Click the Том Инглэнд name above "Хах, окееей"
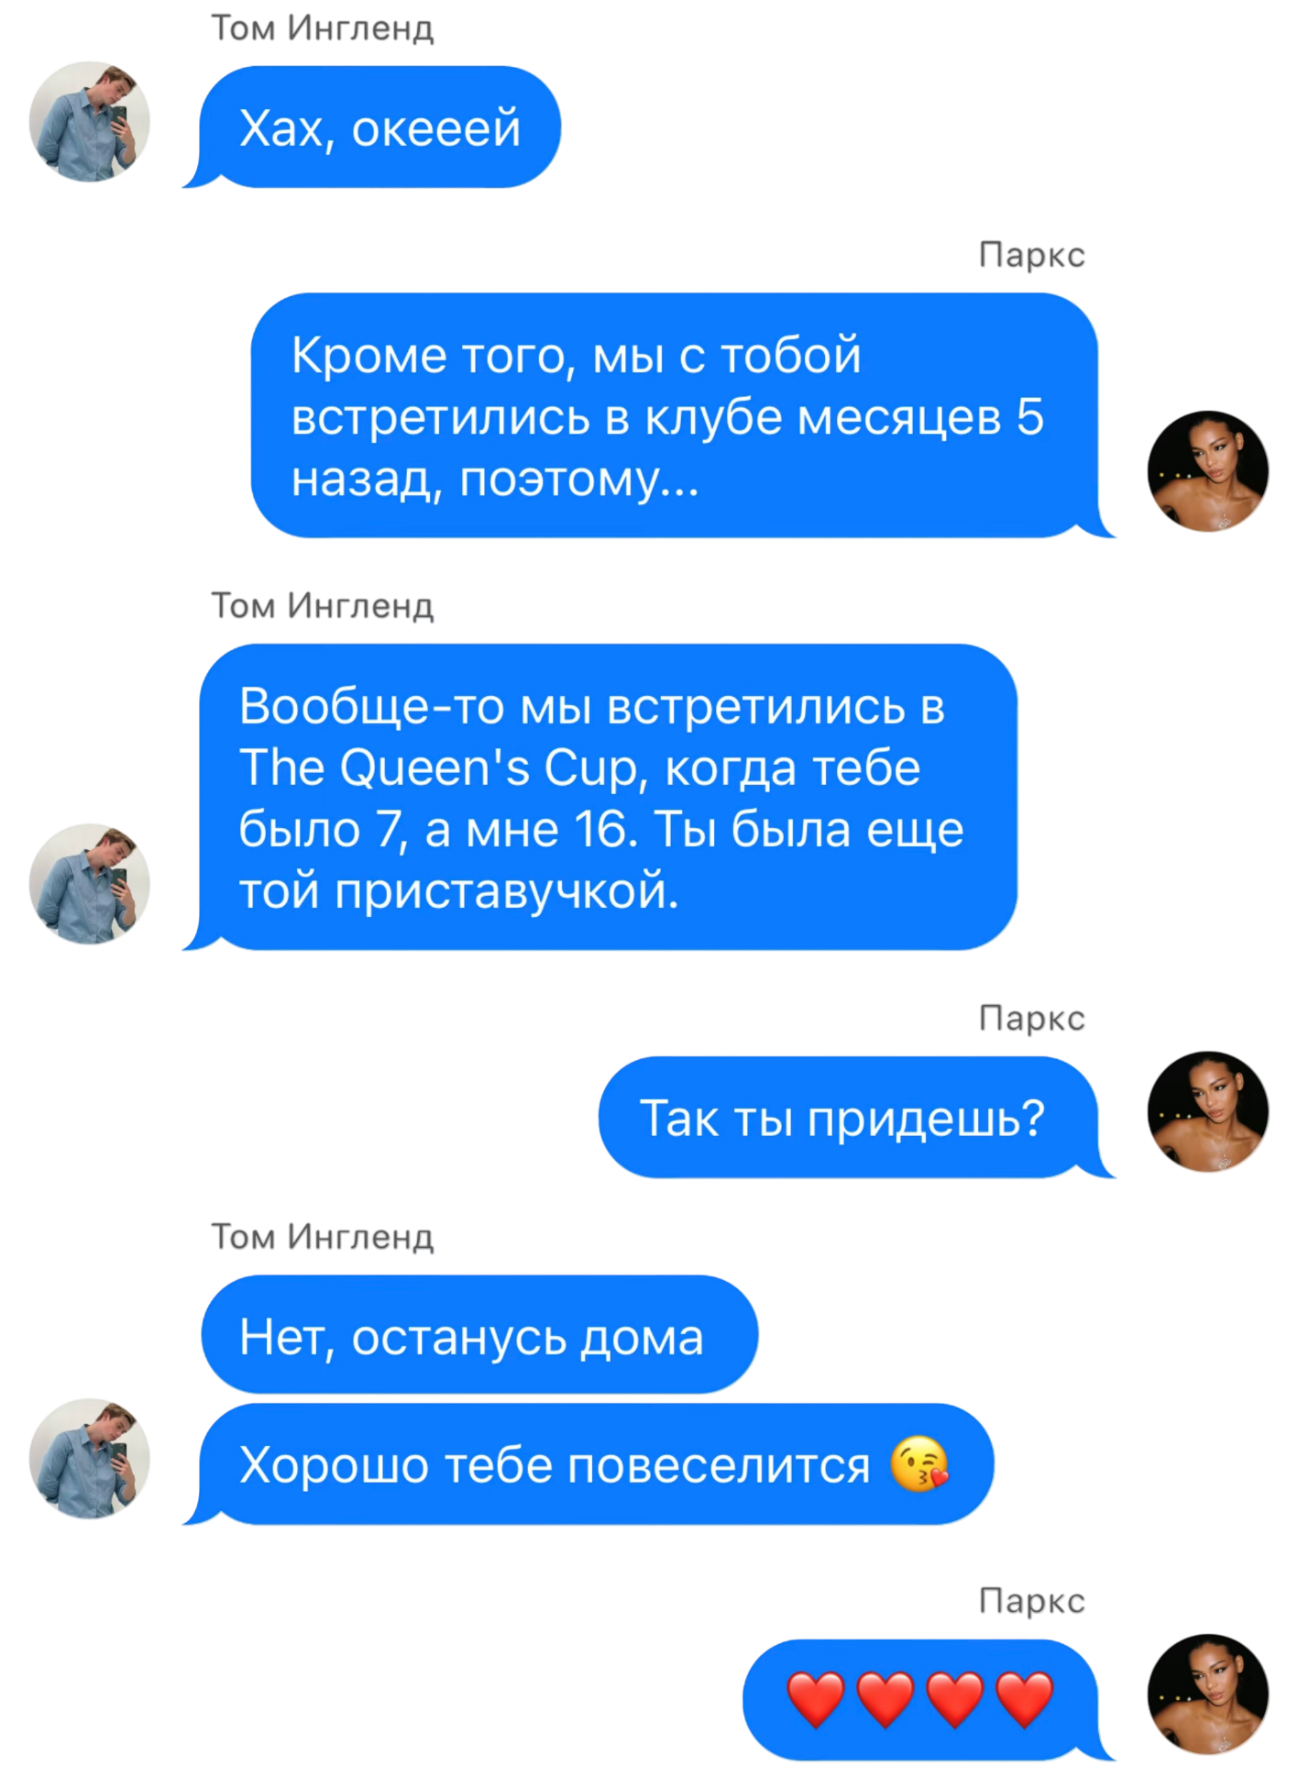Viewport: 1298px width, 1788px height. 322,28
